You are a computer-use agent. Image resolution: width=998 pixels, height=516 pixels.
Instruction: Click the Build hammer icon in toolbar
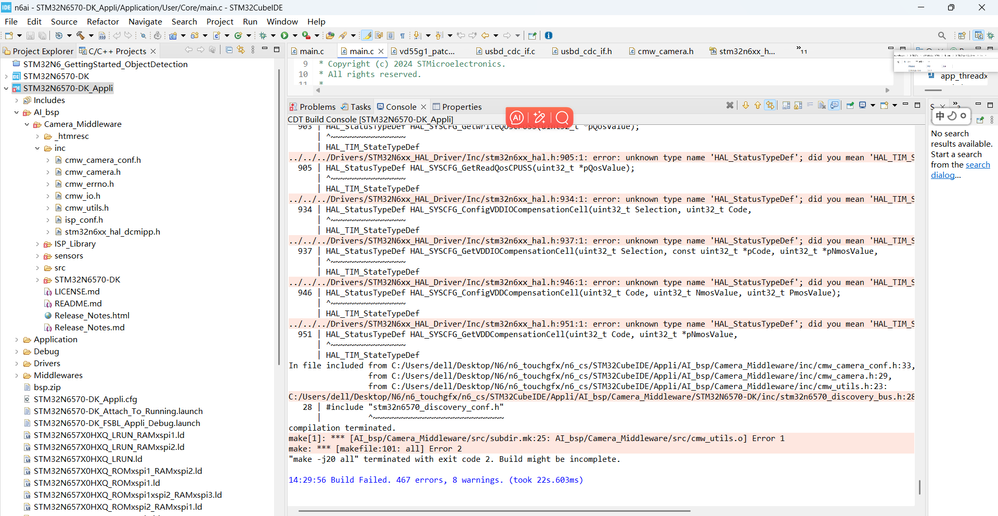coord(82,36)
